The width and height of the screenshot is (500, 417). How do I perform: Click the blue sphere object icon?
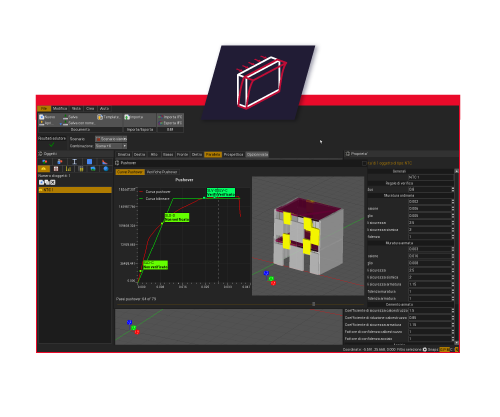[x=106, y=169]
